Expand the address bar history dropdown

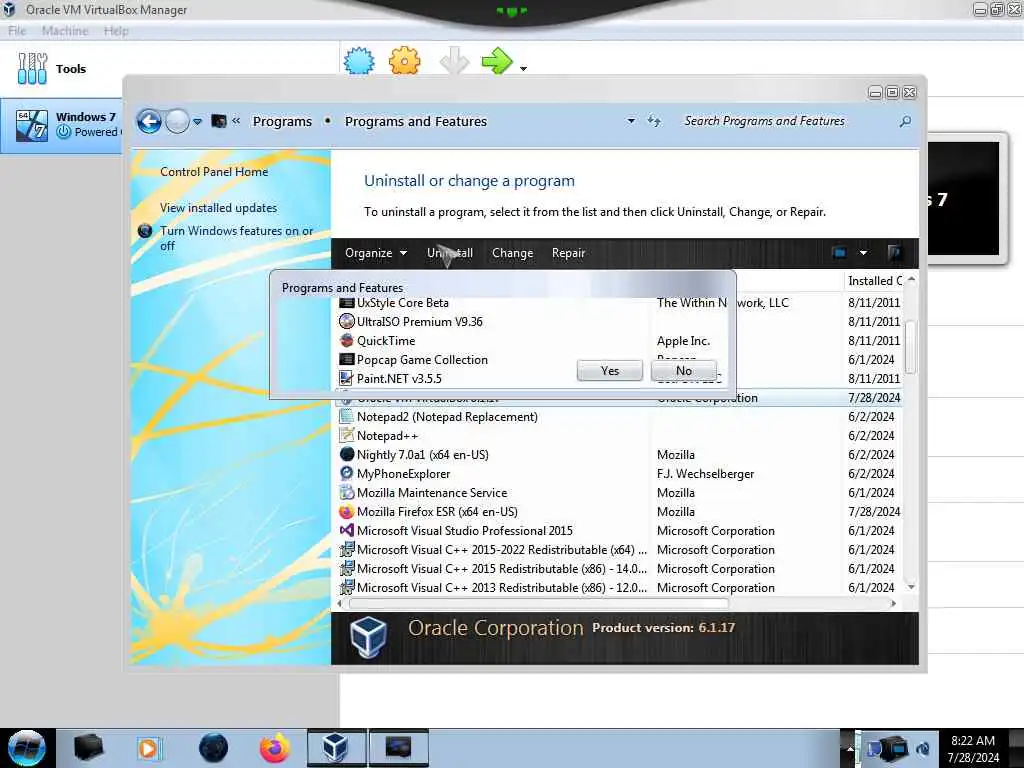coord(631,121)
